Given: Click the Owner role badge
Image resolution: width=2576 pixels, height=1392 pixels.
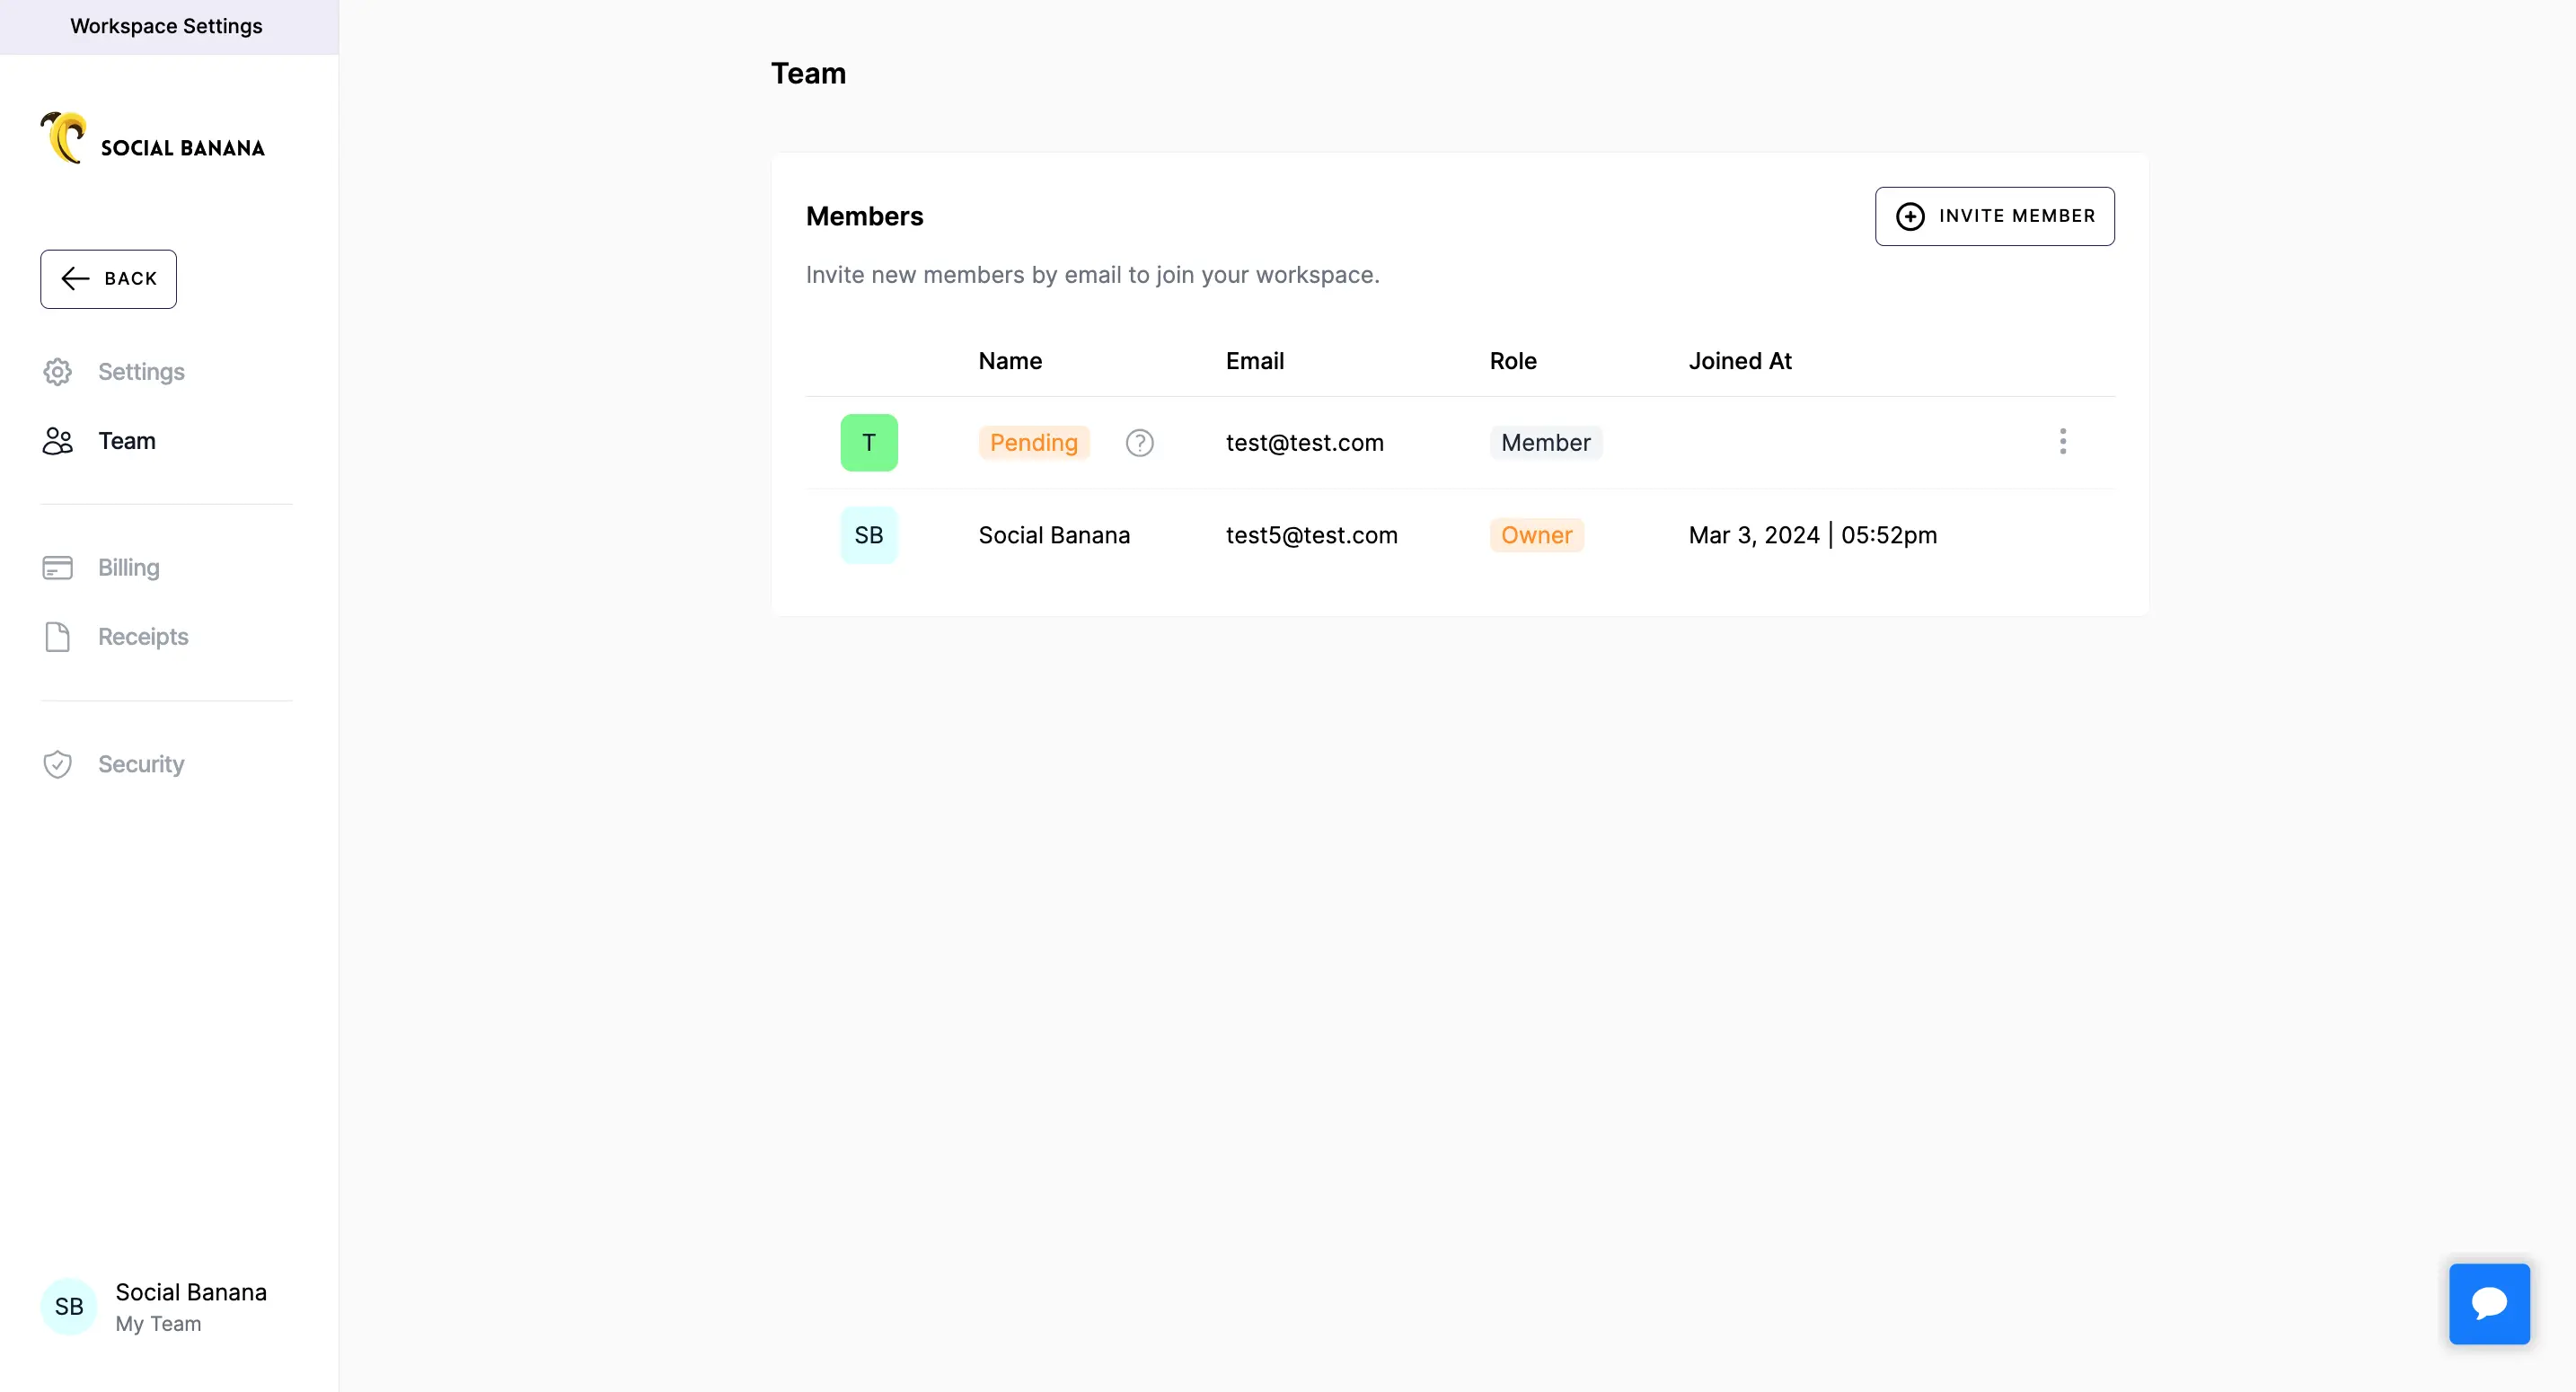Looking at the screenshot, I should click(1537, 534).
